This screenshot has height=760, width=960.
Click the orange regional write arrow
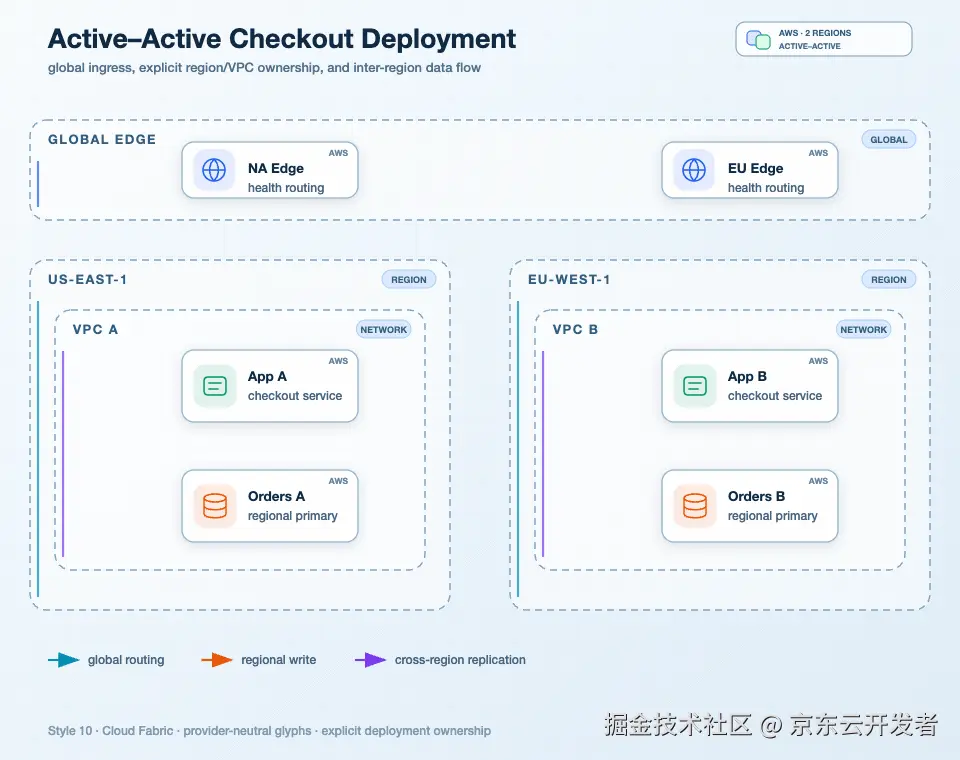tap(217, 660)
